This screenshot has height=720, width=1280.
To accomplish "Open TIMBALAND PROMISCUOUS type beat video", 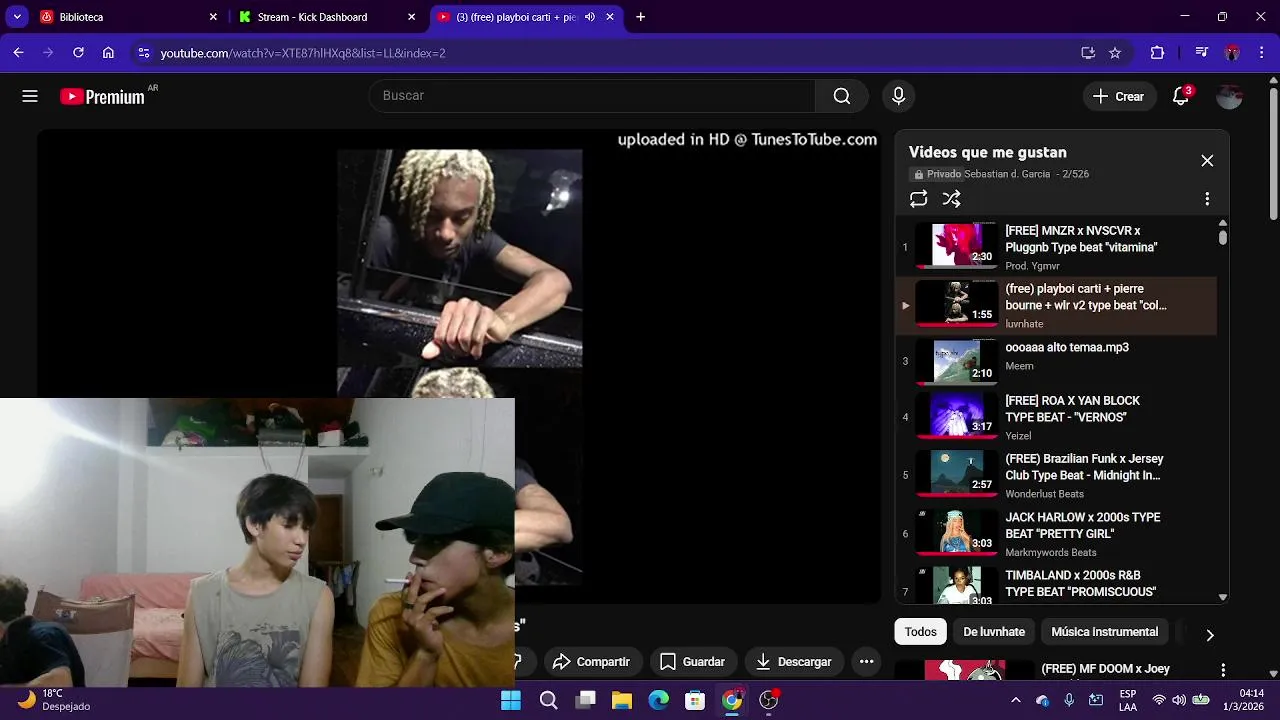I will coord(1056,585).
